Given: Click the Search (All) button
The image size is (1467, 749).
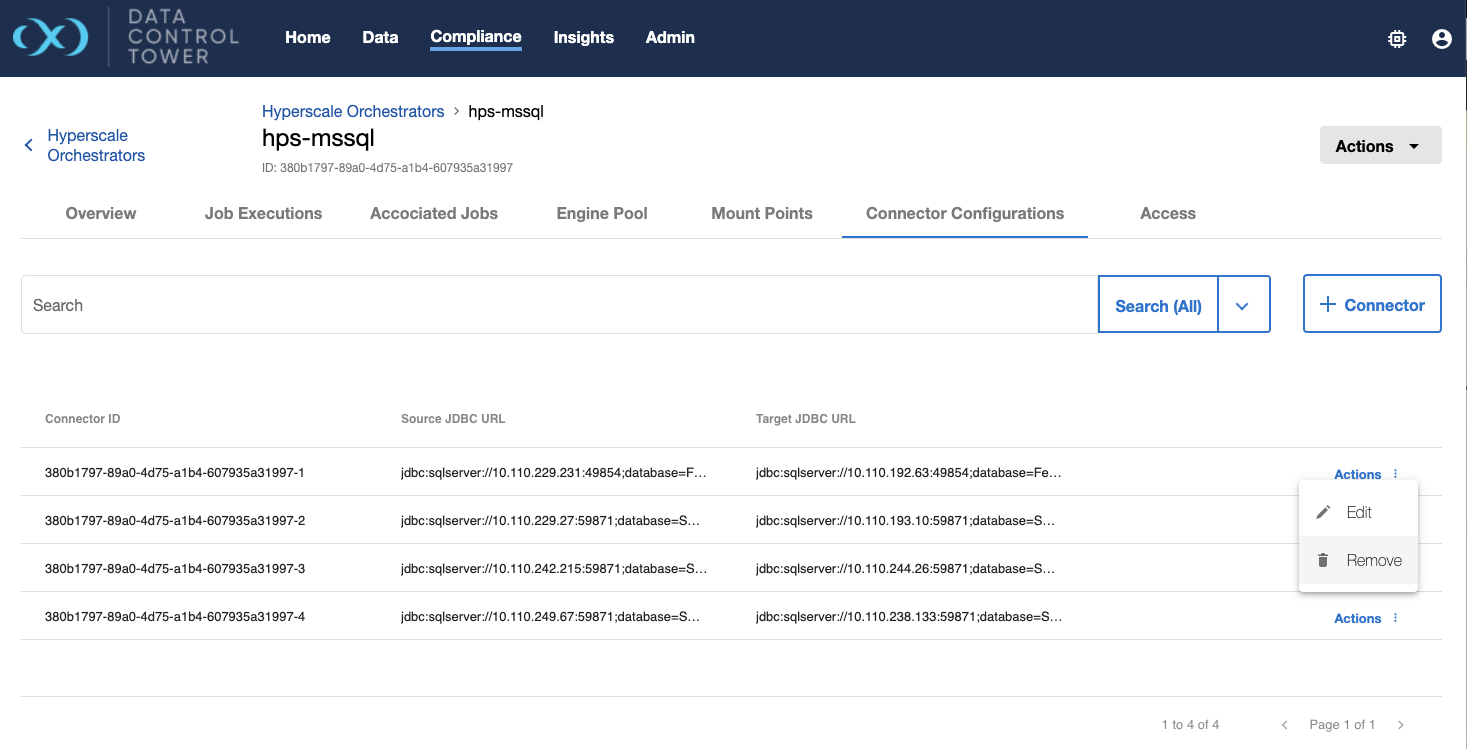Looking at the screenshot, I should tap(1158, 306).
